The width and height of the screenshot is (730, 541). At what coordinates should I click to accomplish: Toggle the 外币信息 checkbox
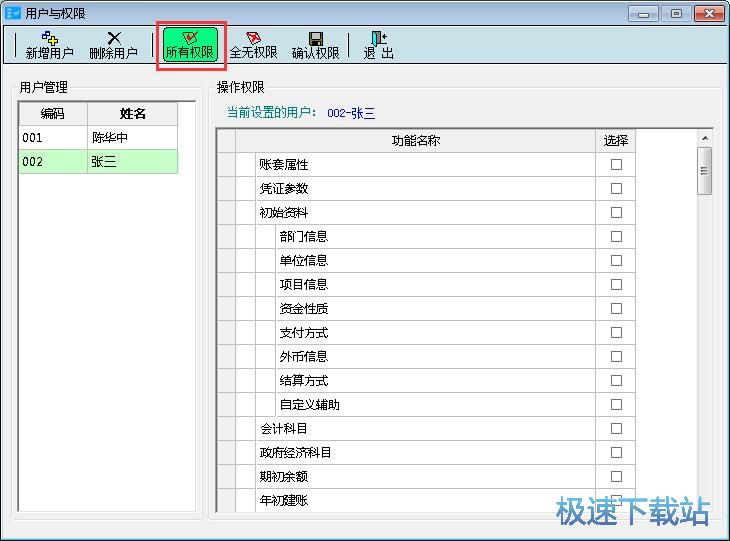click(x=616, y=357)
